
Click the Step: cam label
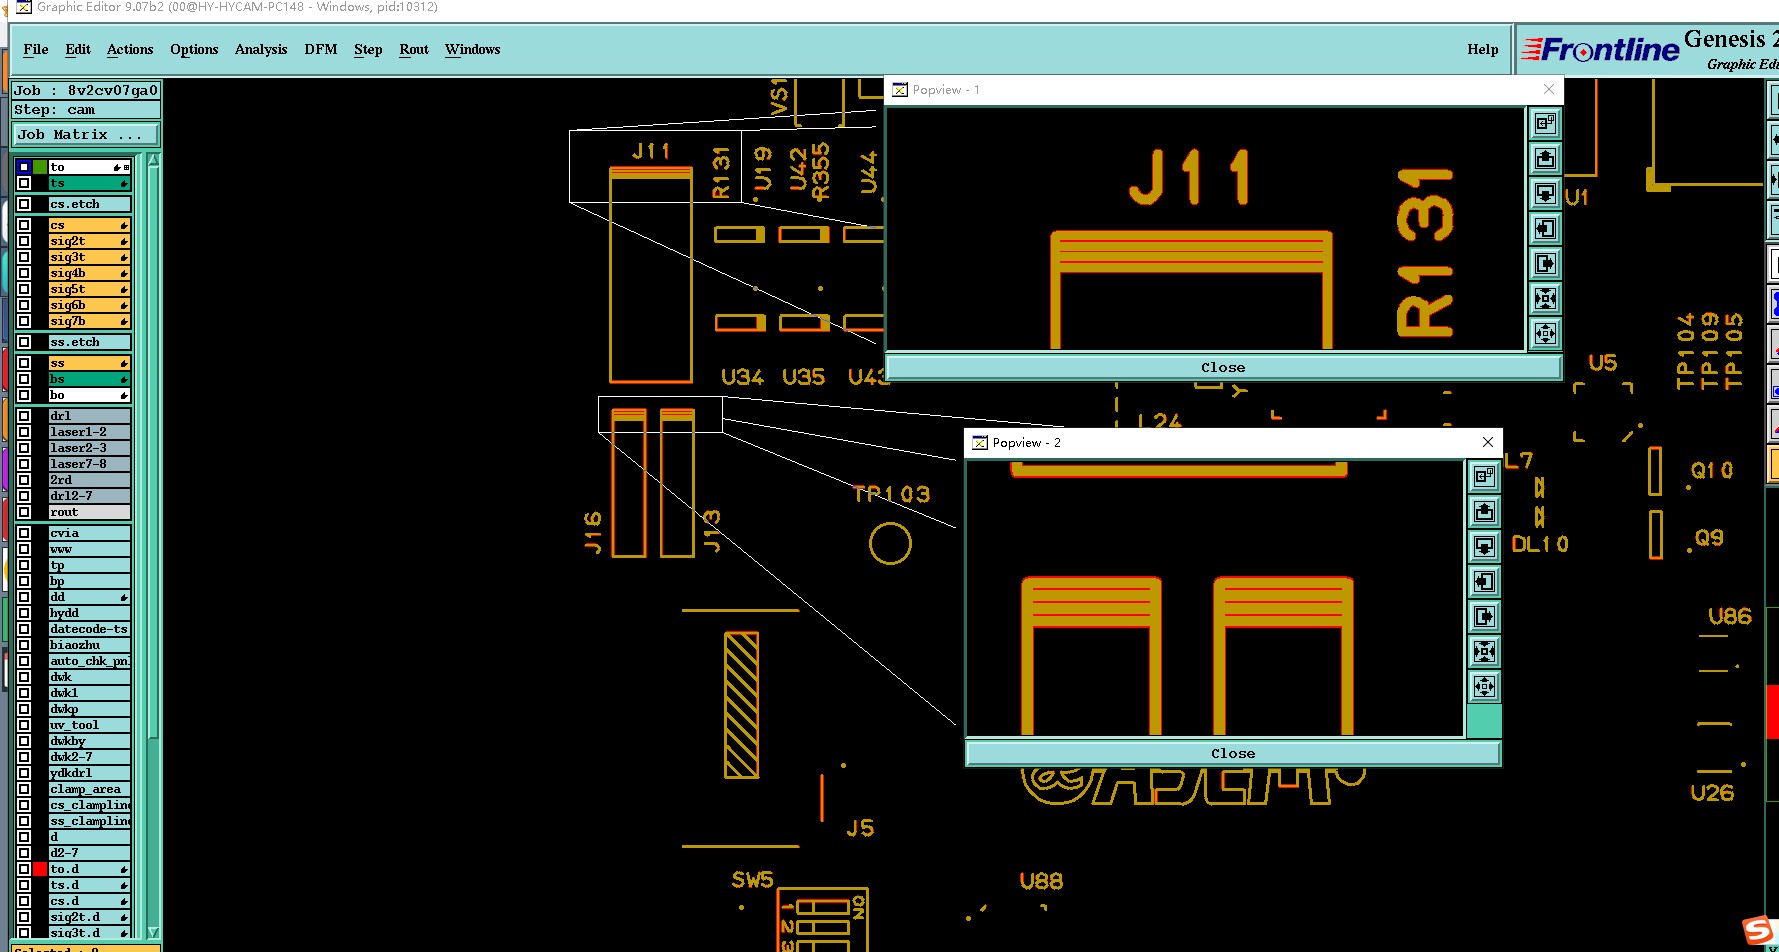[86, 110]
